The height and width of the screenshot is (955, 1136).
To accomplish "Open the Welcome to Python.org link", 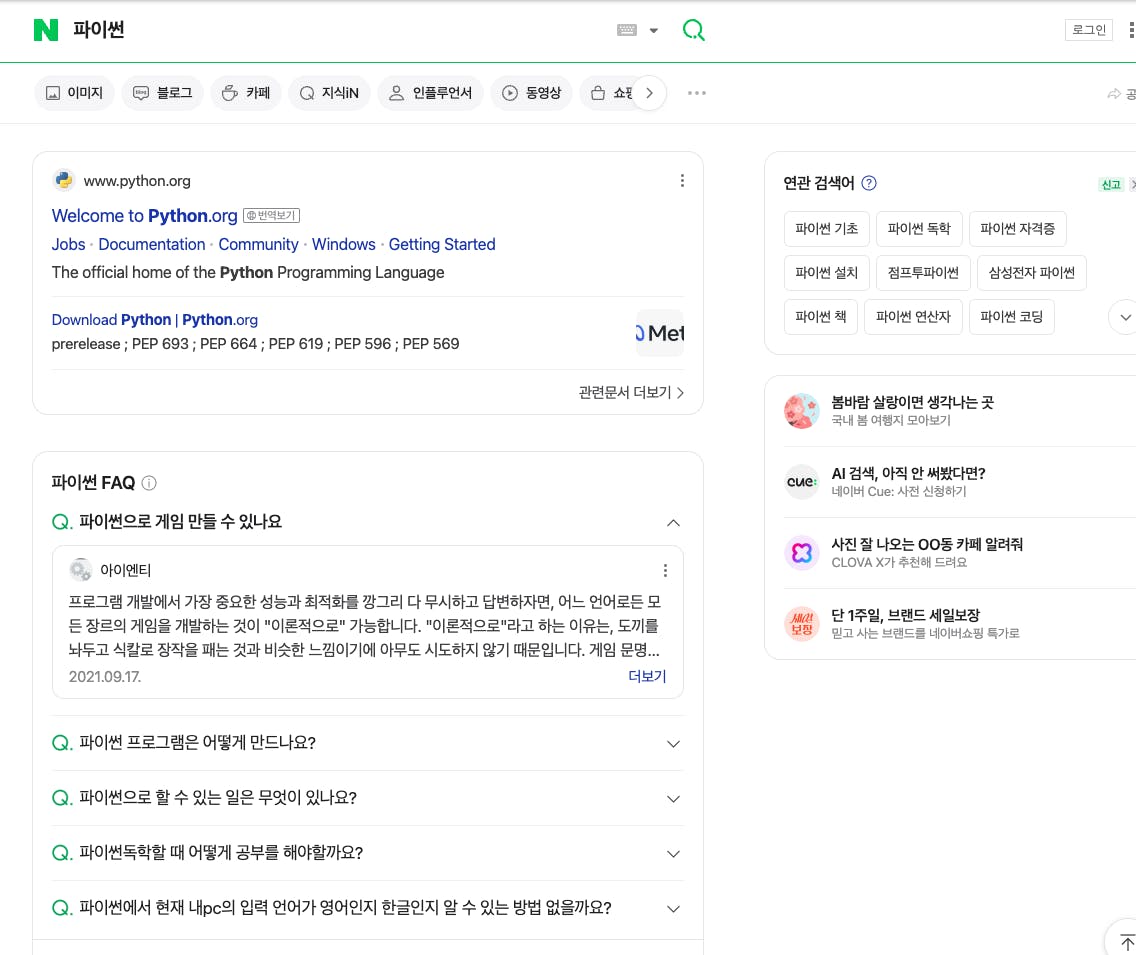I will [144, 216].
